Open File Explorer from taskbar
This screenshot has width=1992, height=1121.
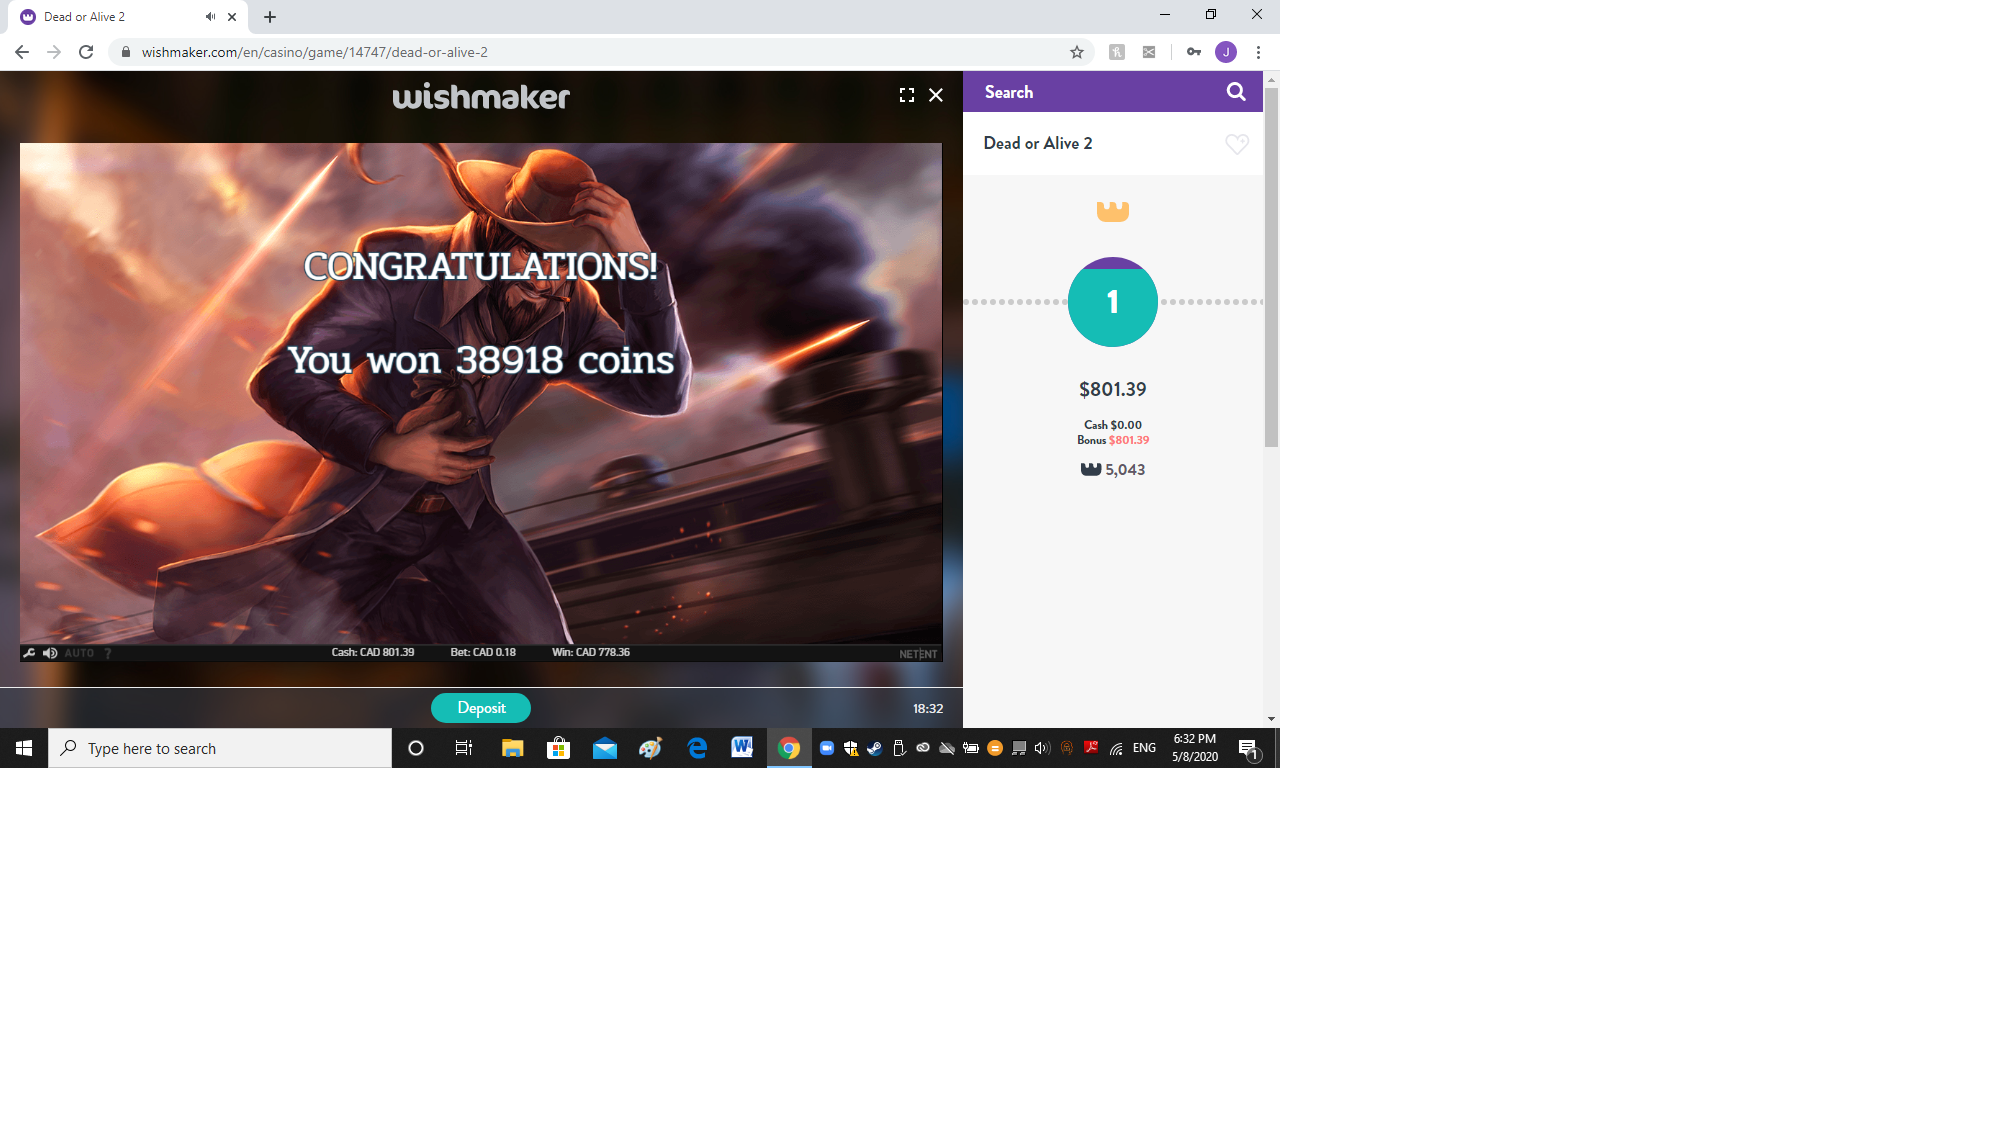[512, 748]
